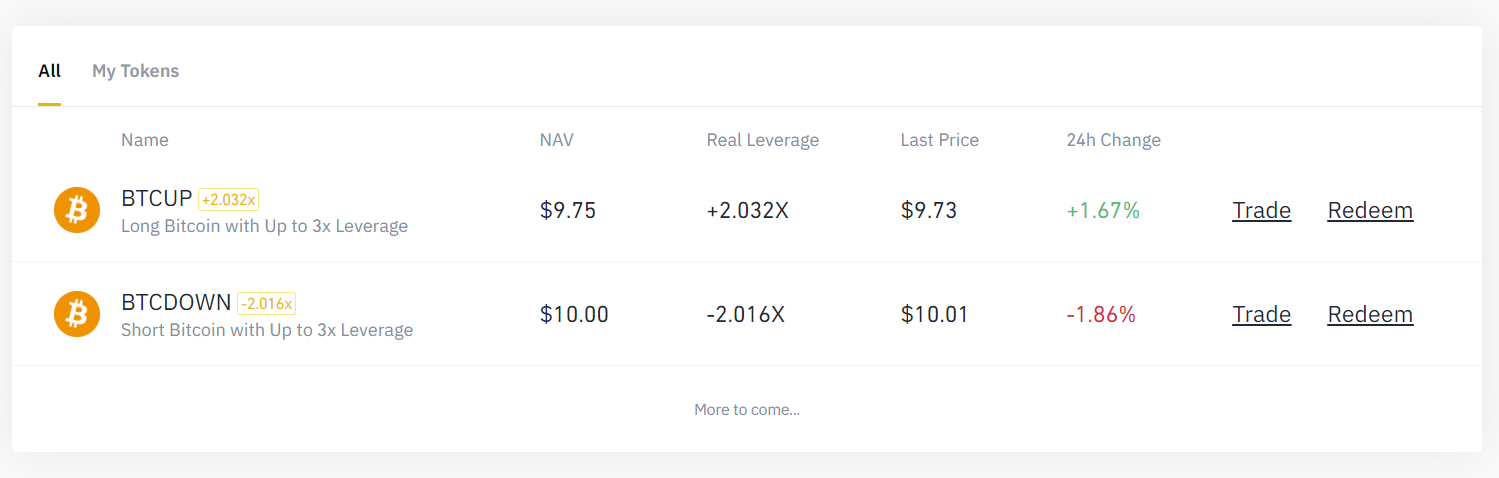Click the Real Leverage column header
Screen dimensions: 1499x478
(x=762, y=140)
